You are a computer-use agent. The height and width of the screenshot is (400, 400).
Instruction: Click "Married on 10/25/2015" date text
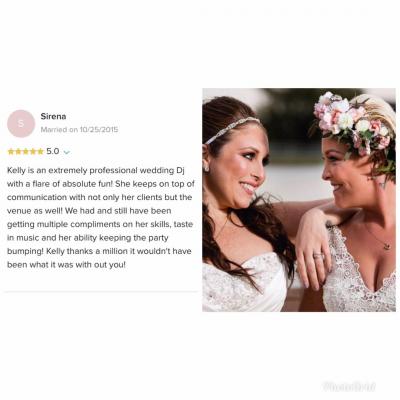tap(79, 129)
